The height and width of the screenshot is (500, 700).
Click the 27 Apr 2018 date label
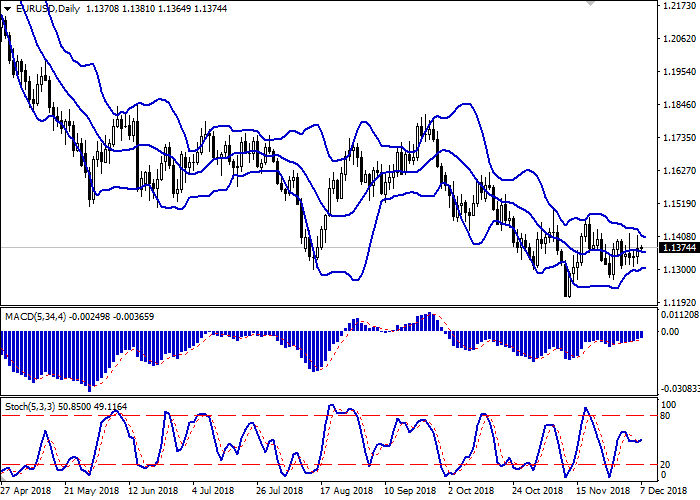(26, 491)
